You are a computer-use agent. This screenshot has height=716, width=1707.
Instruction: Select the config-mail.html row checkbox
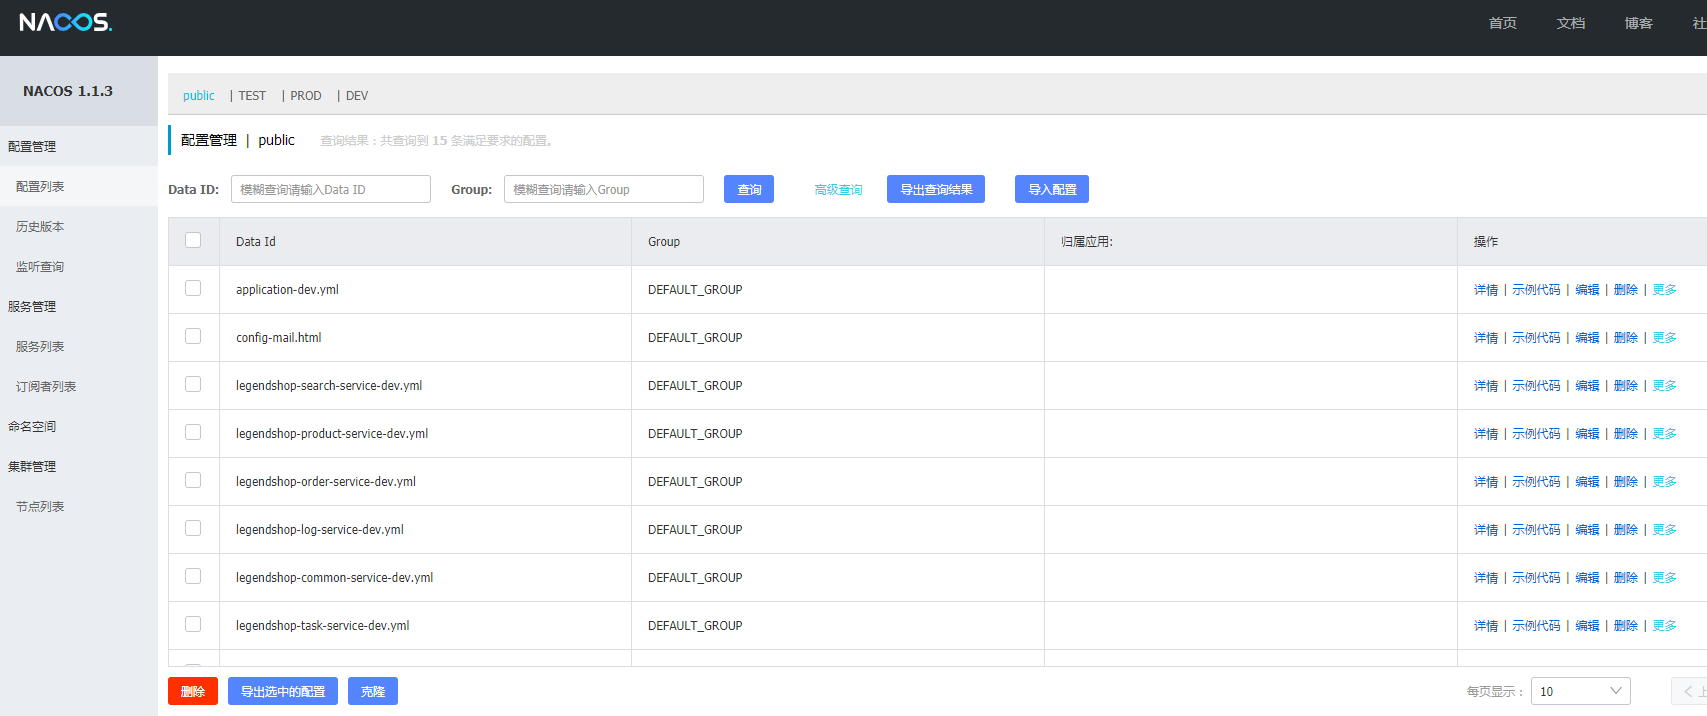coord(193,336)
